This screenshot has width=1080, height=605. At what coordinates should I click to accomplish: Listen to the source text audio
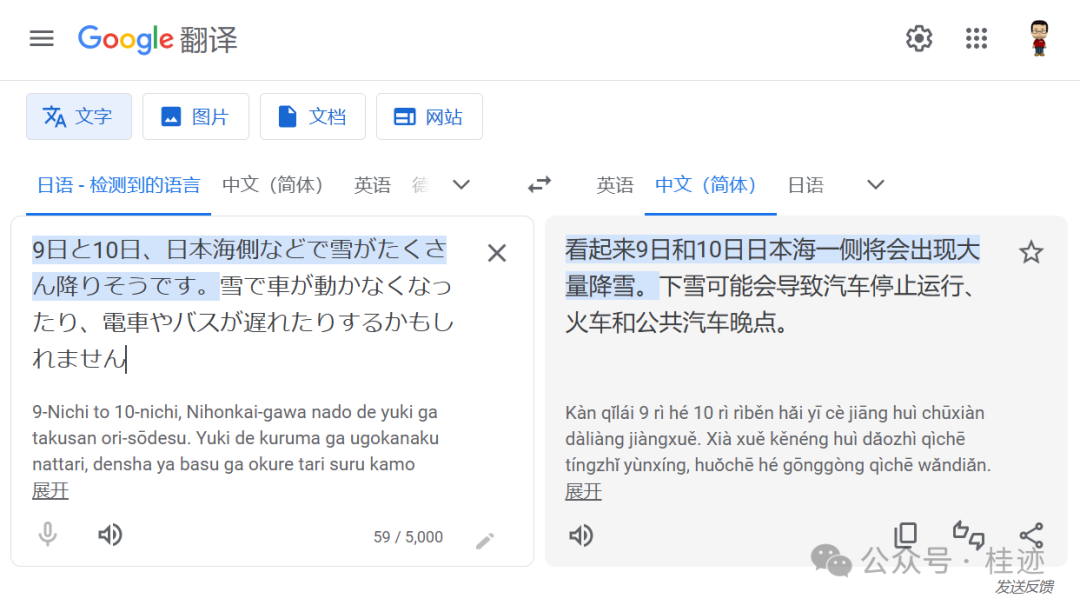(x=110, y=535)
